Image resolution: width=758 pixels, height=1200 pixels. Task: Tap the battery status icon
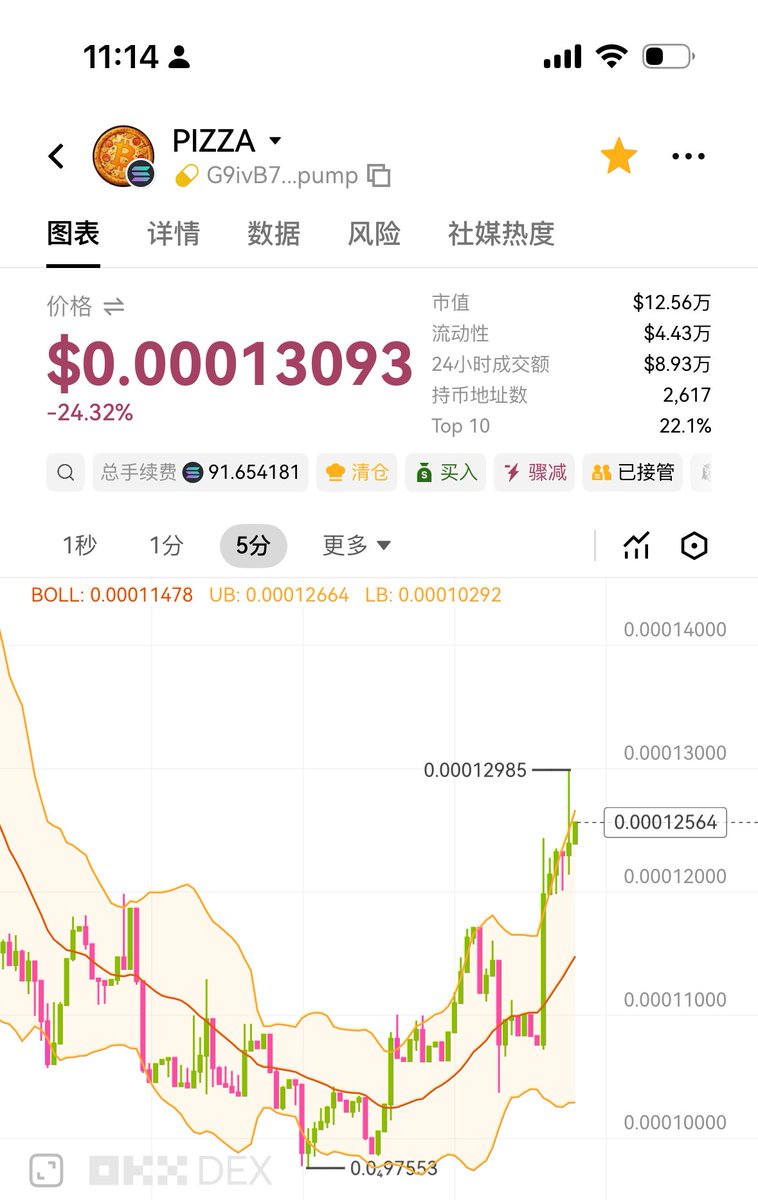668,56
